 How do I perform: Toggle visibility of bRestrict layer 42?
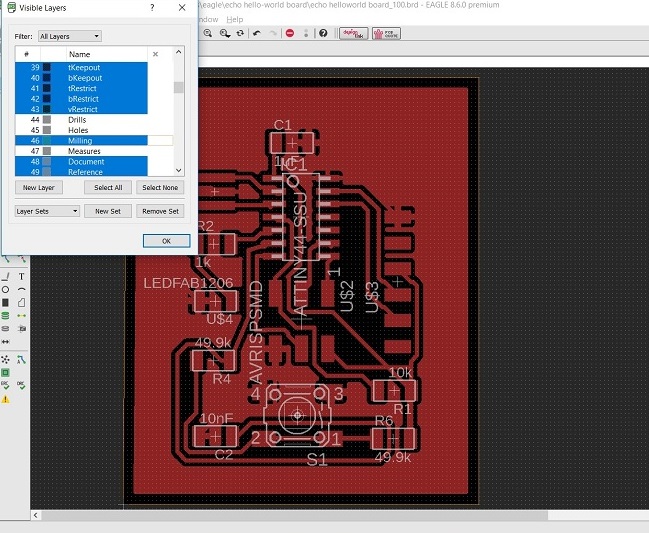[x=81, y=99]
